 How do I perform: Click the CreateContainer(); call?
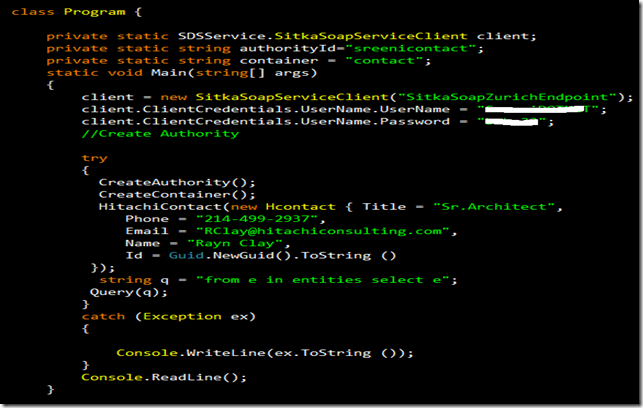[x=177, y=195]
